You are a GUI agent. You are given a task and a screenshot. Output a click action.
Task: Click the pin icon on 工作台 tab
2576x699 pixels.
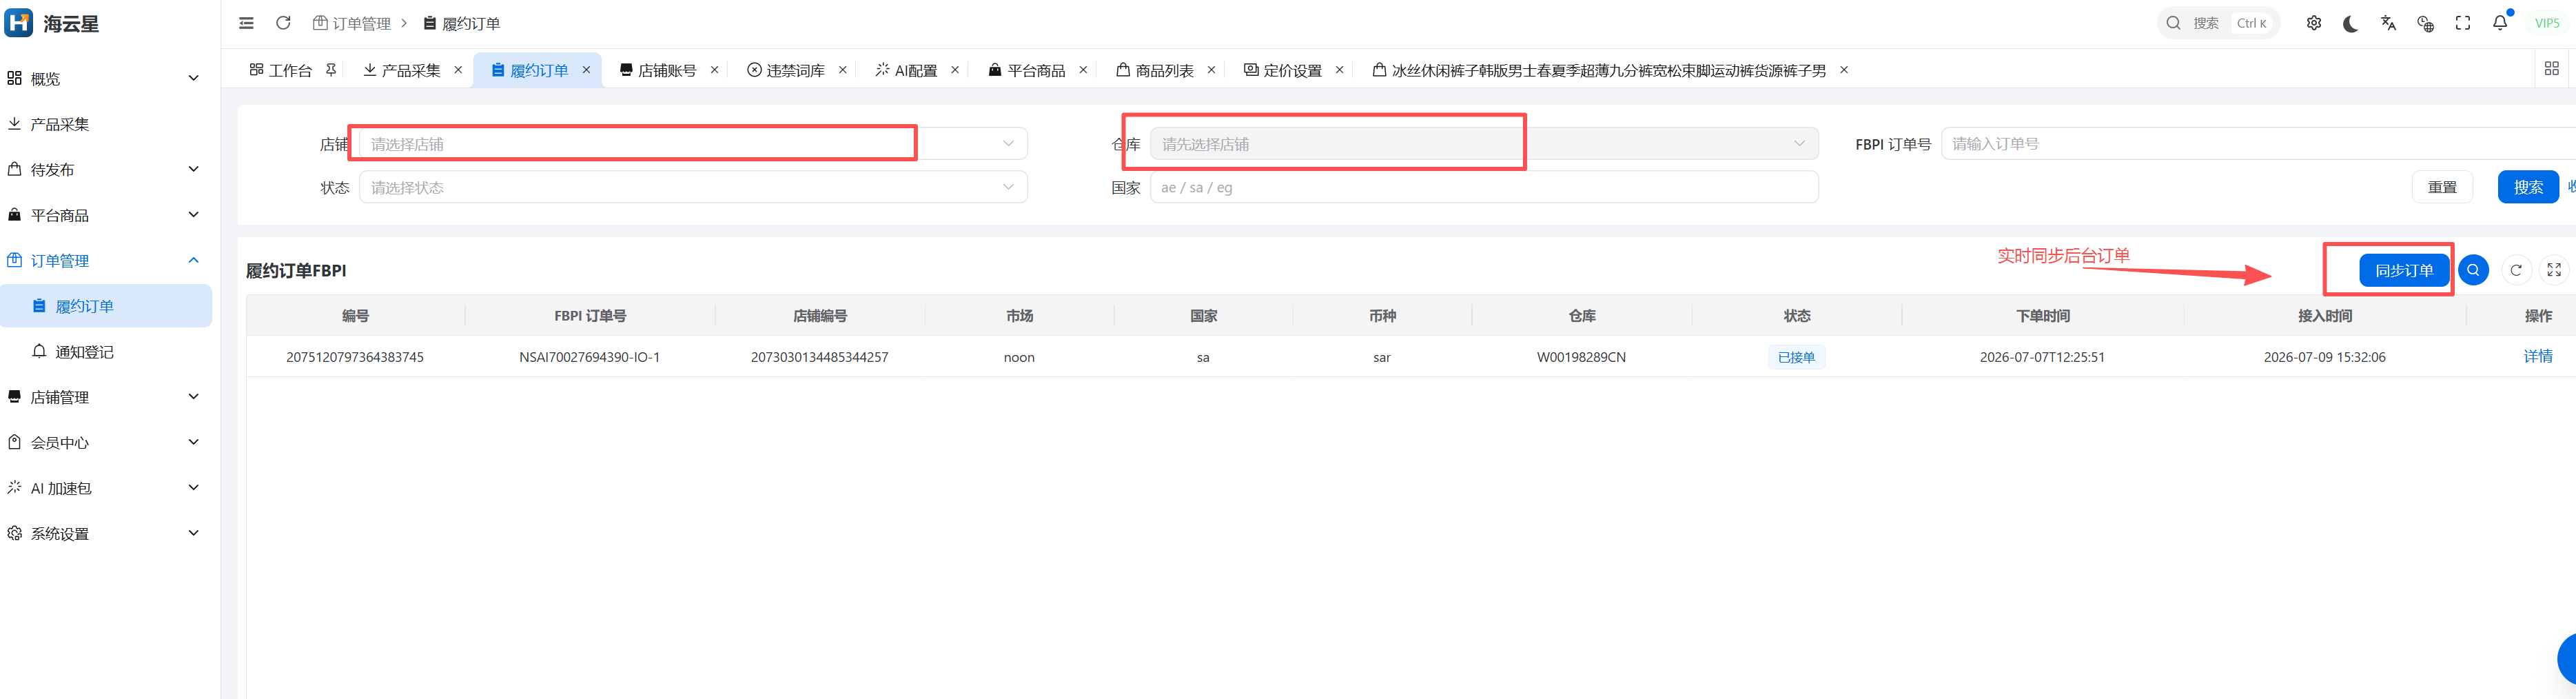tap(331, 70)
